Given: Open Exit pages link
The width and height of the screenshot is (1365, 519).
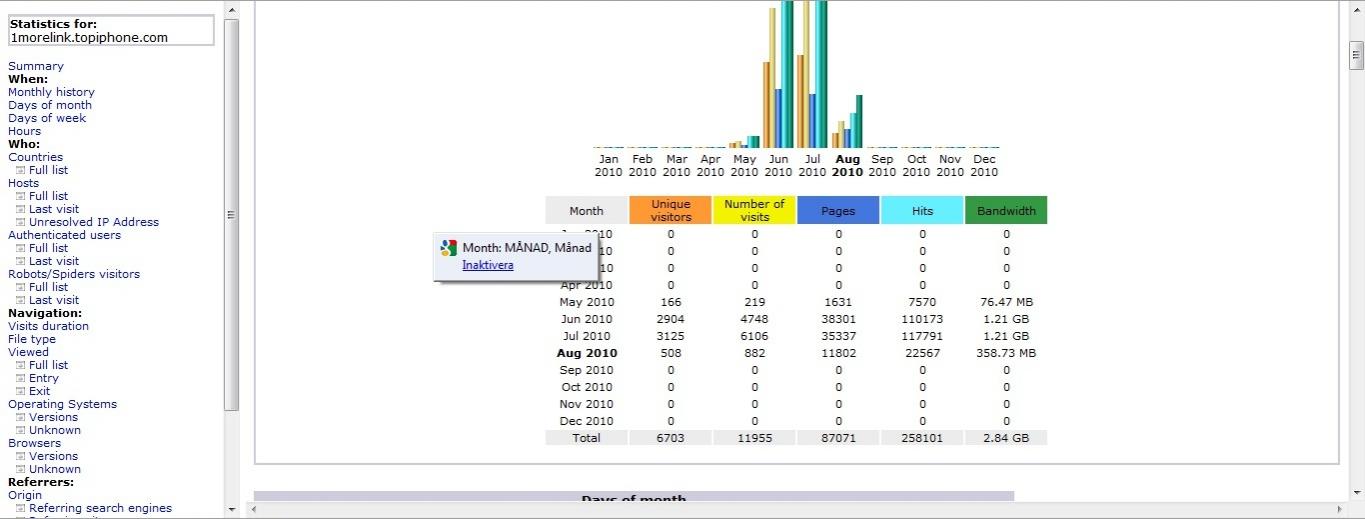Looking at the screenshot, I should 39,391.
